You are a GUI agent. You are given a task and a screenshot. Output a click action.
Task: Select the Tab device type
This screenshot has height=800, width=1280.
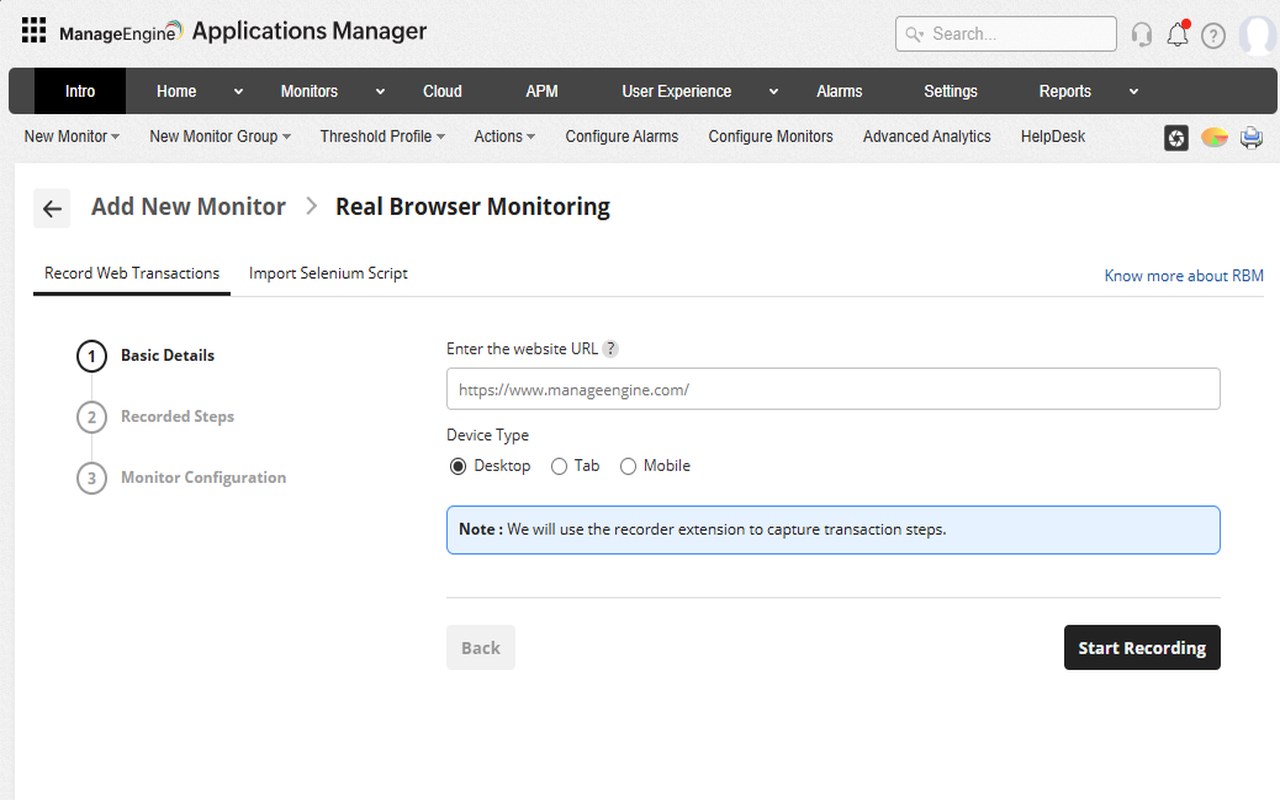click(x=559, y=466)
